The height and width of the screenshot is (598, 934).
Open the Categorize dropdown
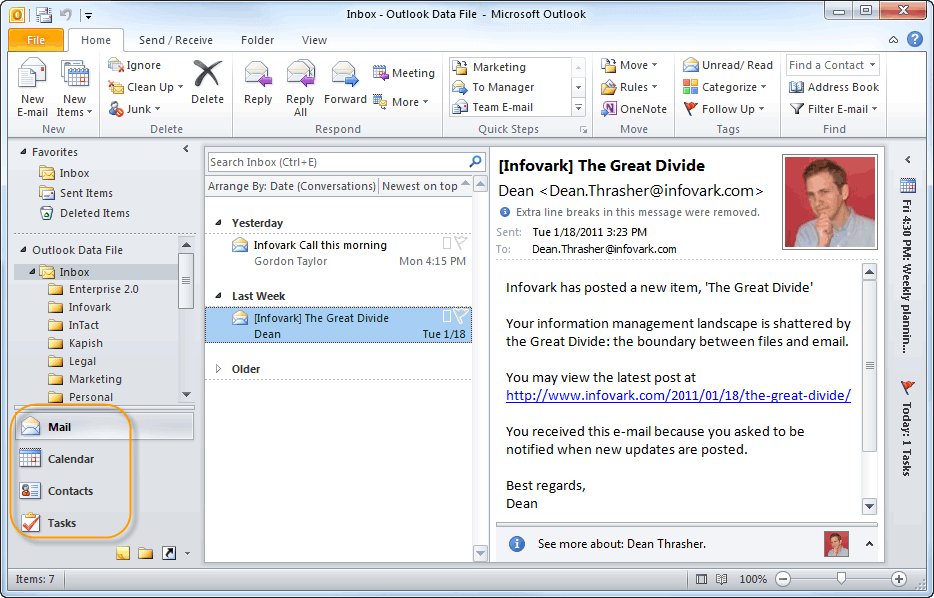click(x=724, y=87)
